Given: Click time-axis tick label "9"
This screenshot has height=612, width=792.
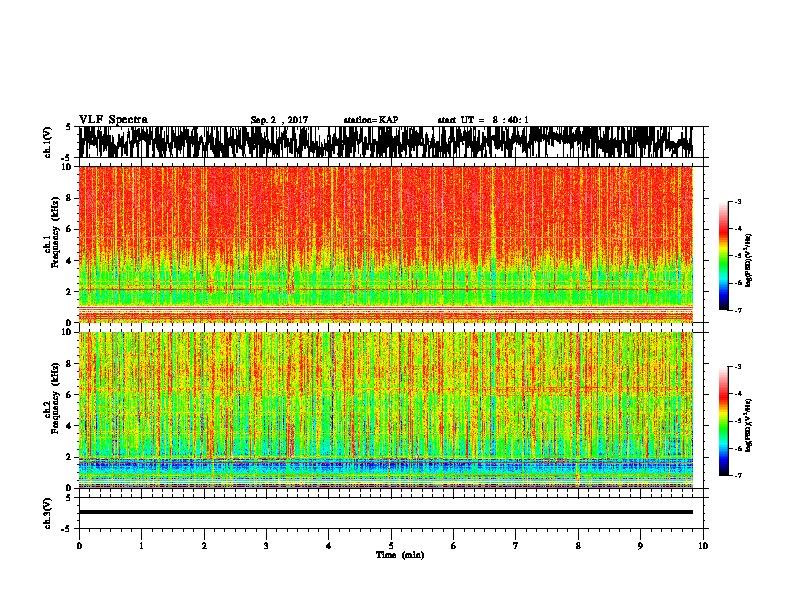Looking at the screenshot, I should (x=640, y=546).
